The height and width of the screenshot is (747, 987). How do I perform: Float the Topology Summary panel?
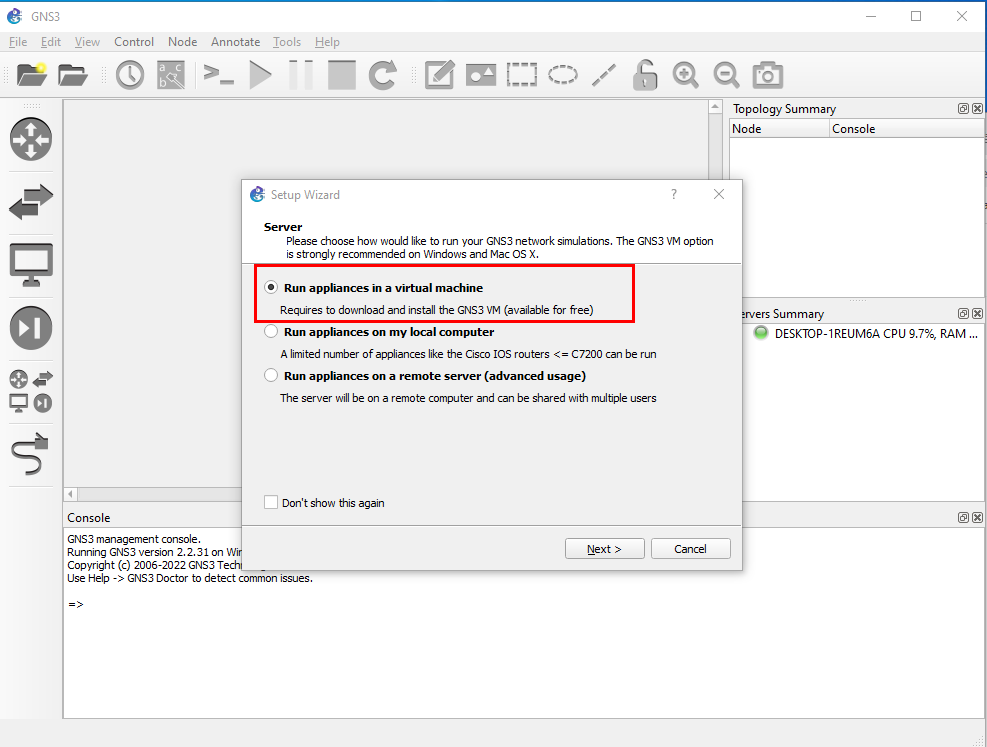point(963,108)
